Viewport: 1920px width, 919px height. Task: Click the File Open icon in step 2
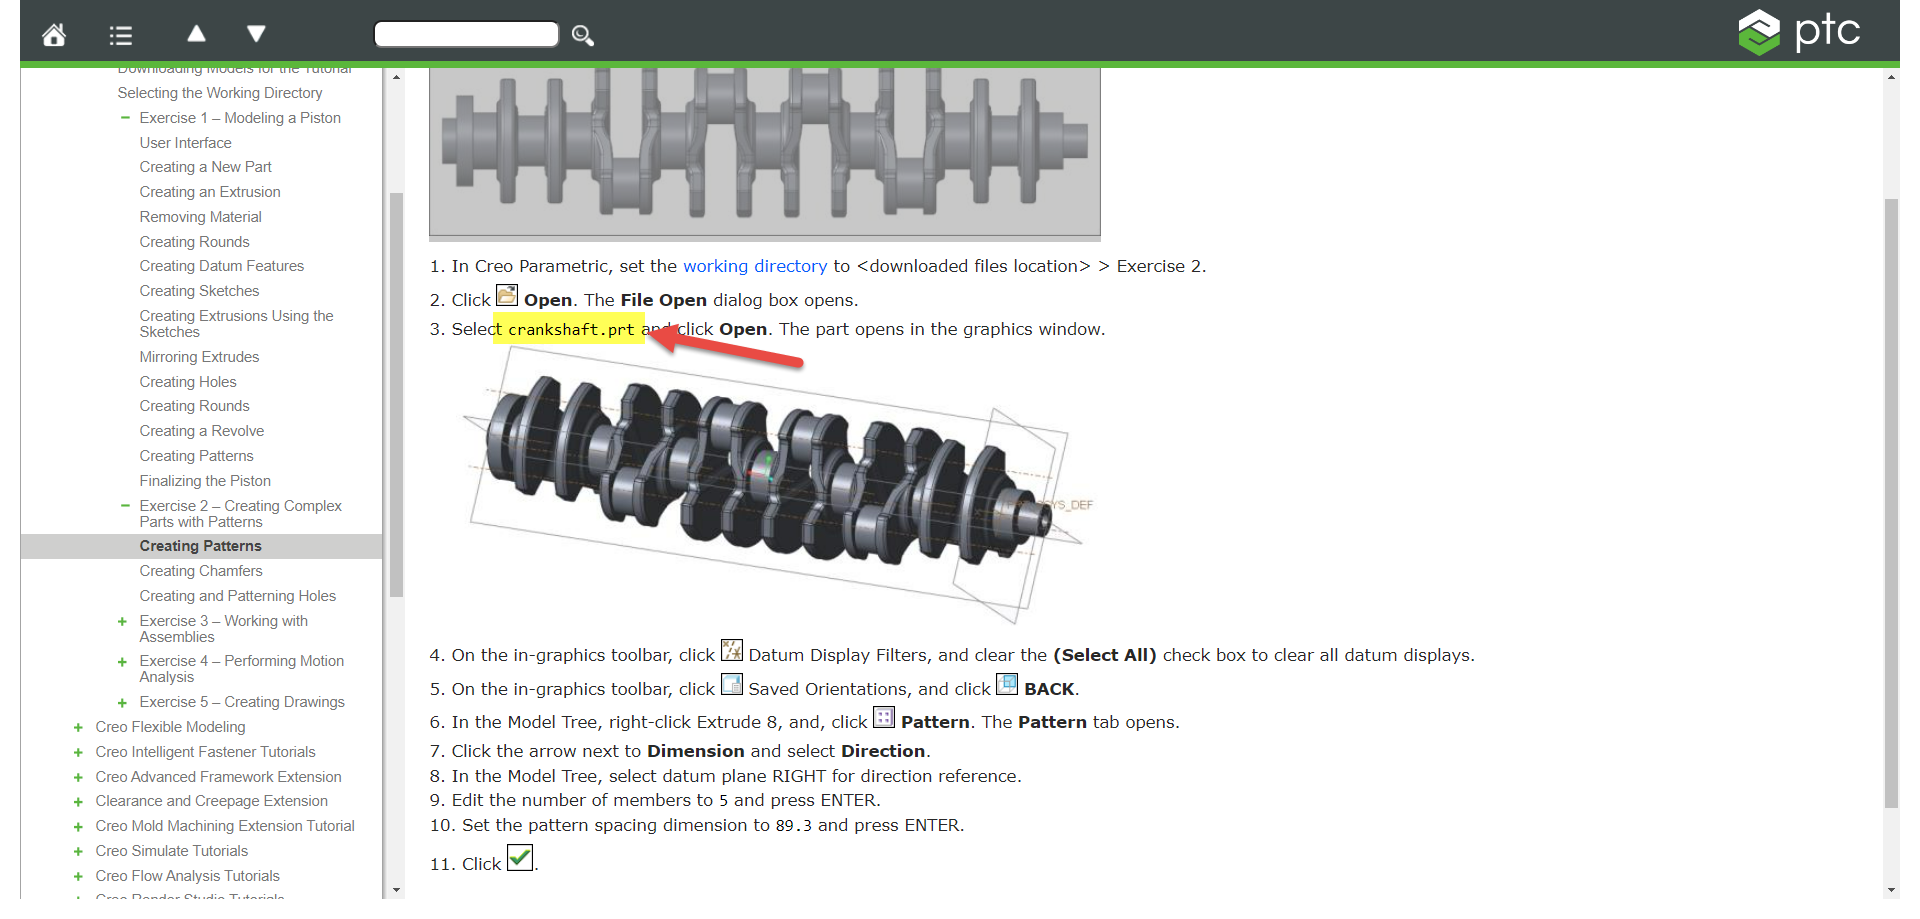(x=507, y=295)
